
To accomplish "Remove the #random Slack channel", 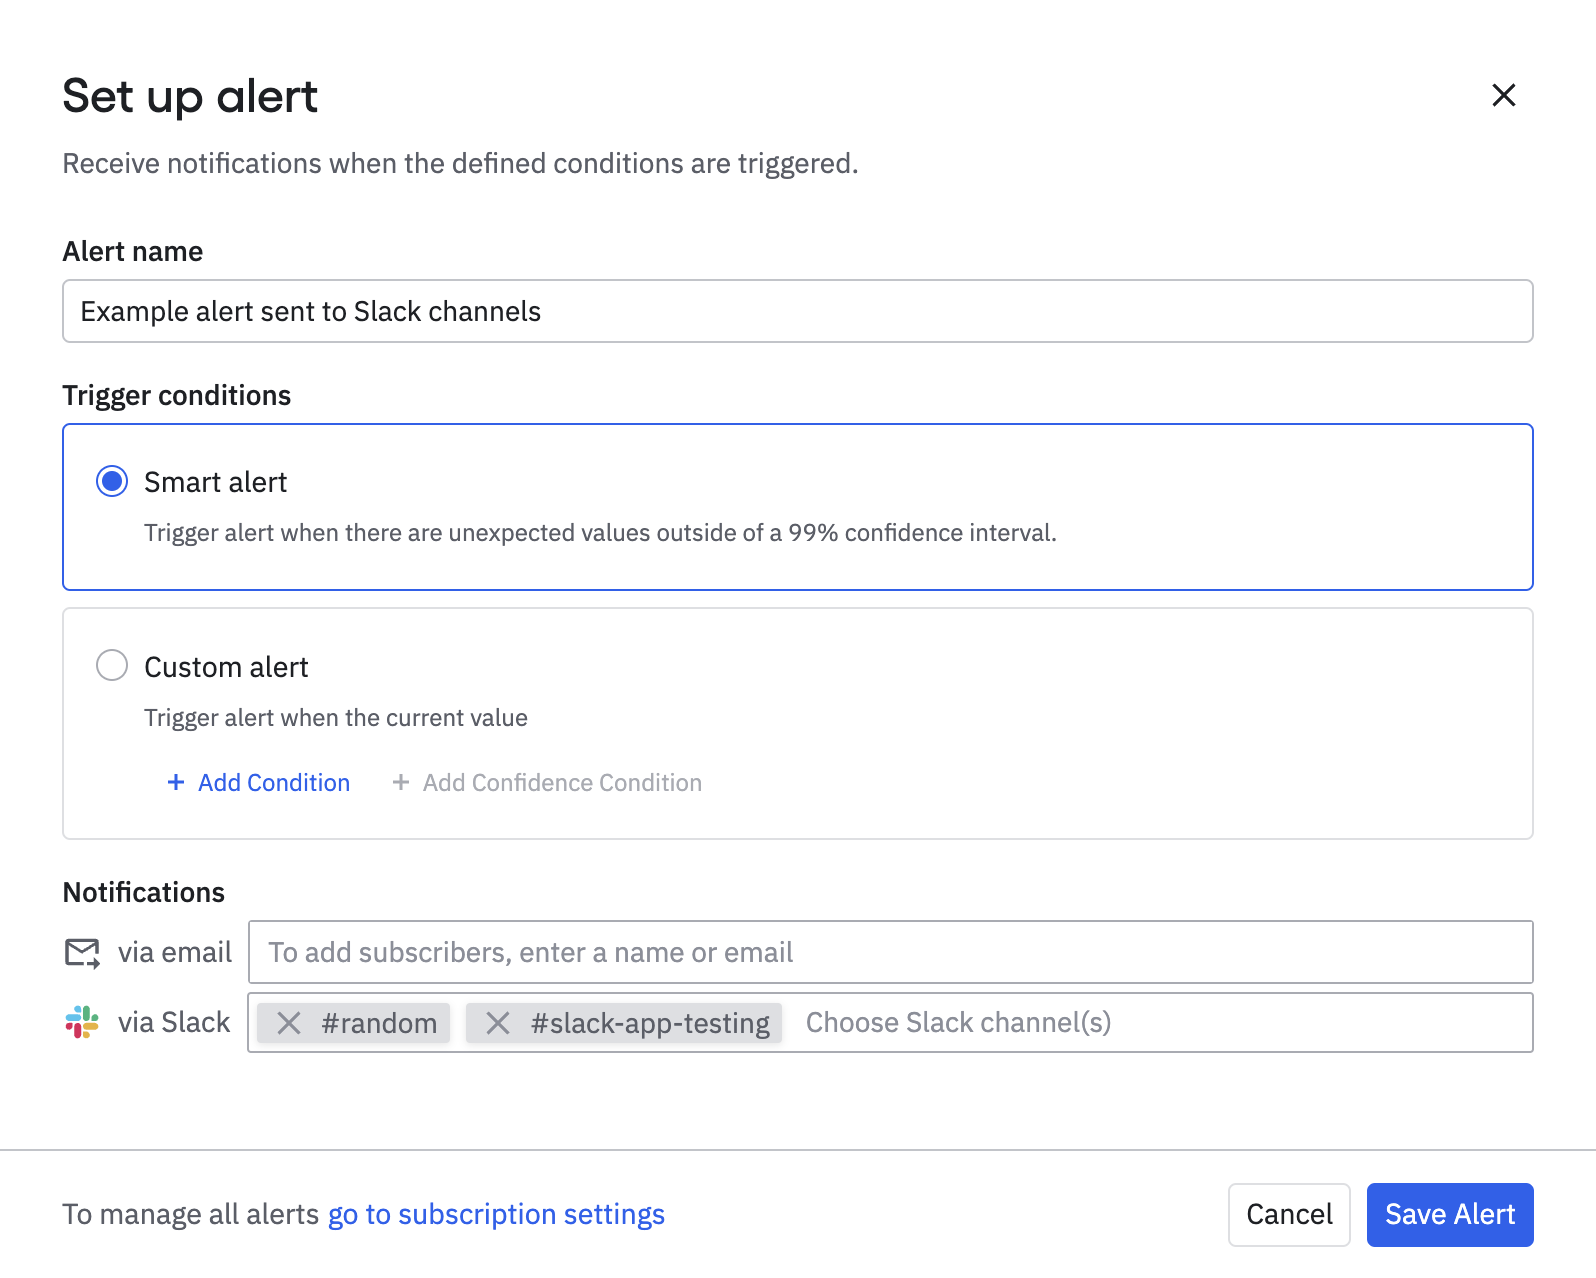I will pos(289,1023).
